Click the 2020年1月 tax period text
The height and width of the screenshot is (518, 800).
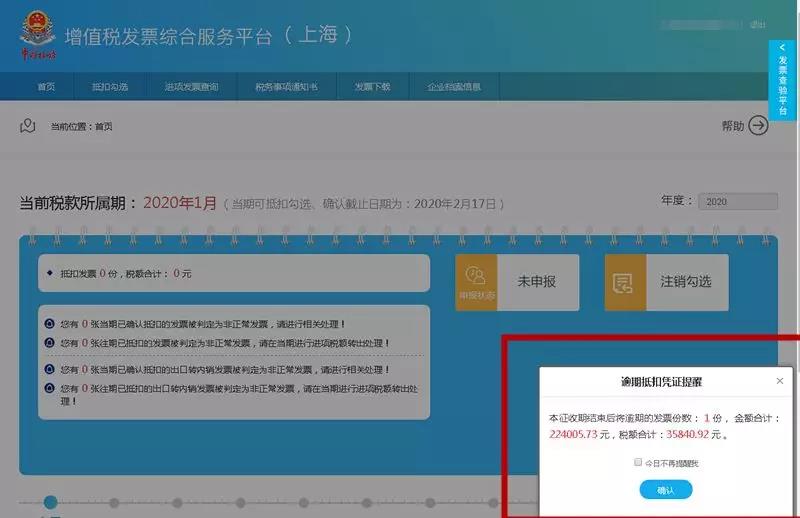point(180,203)
